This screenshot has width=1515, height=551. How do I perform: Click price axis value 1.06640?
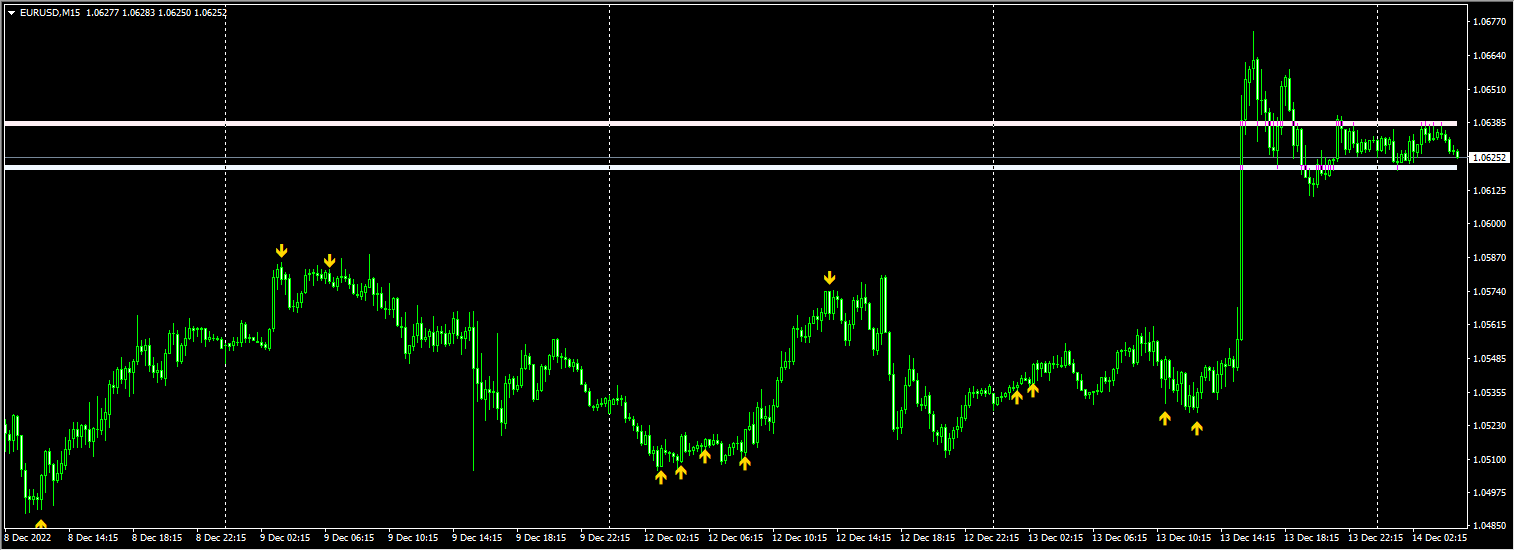[x=1490, y=55]
